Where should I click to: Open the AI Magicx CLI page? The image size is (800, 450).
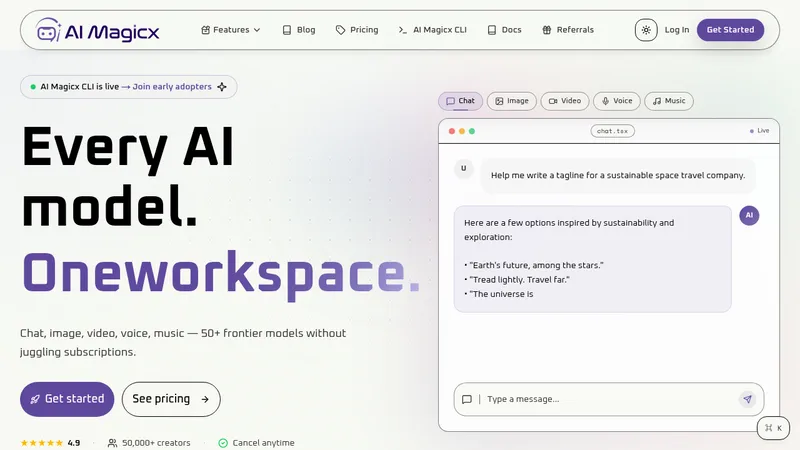click(432, 30)
